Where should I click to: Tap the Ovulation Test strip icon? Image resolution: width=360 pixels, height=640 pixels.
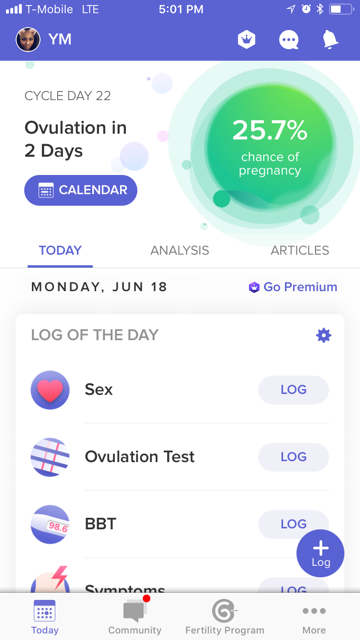50,457
